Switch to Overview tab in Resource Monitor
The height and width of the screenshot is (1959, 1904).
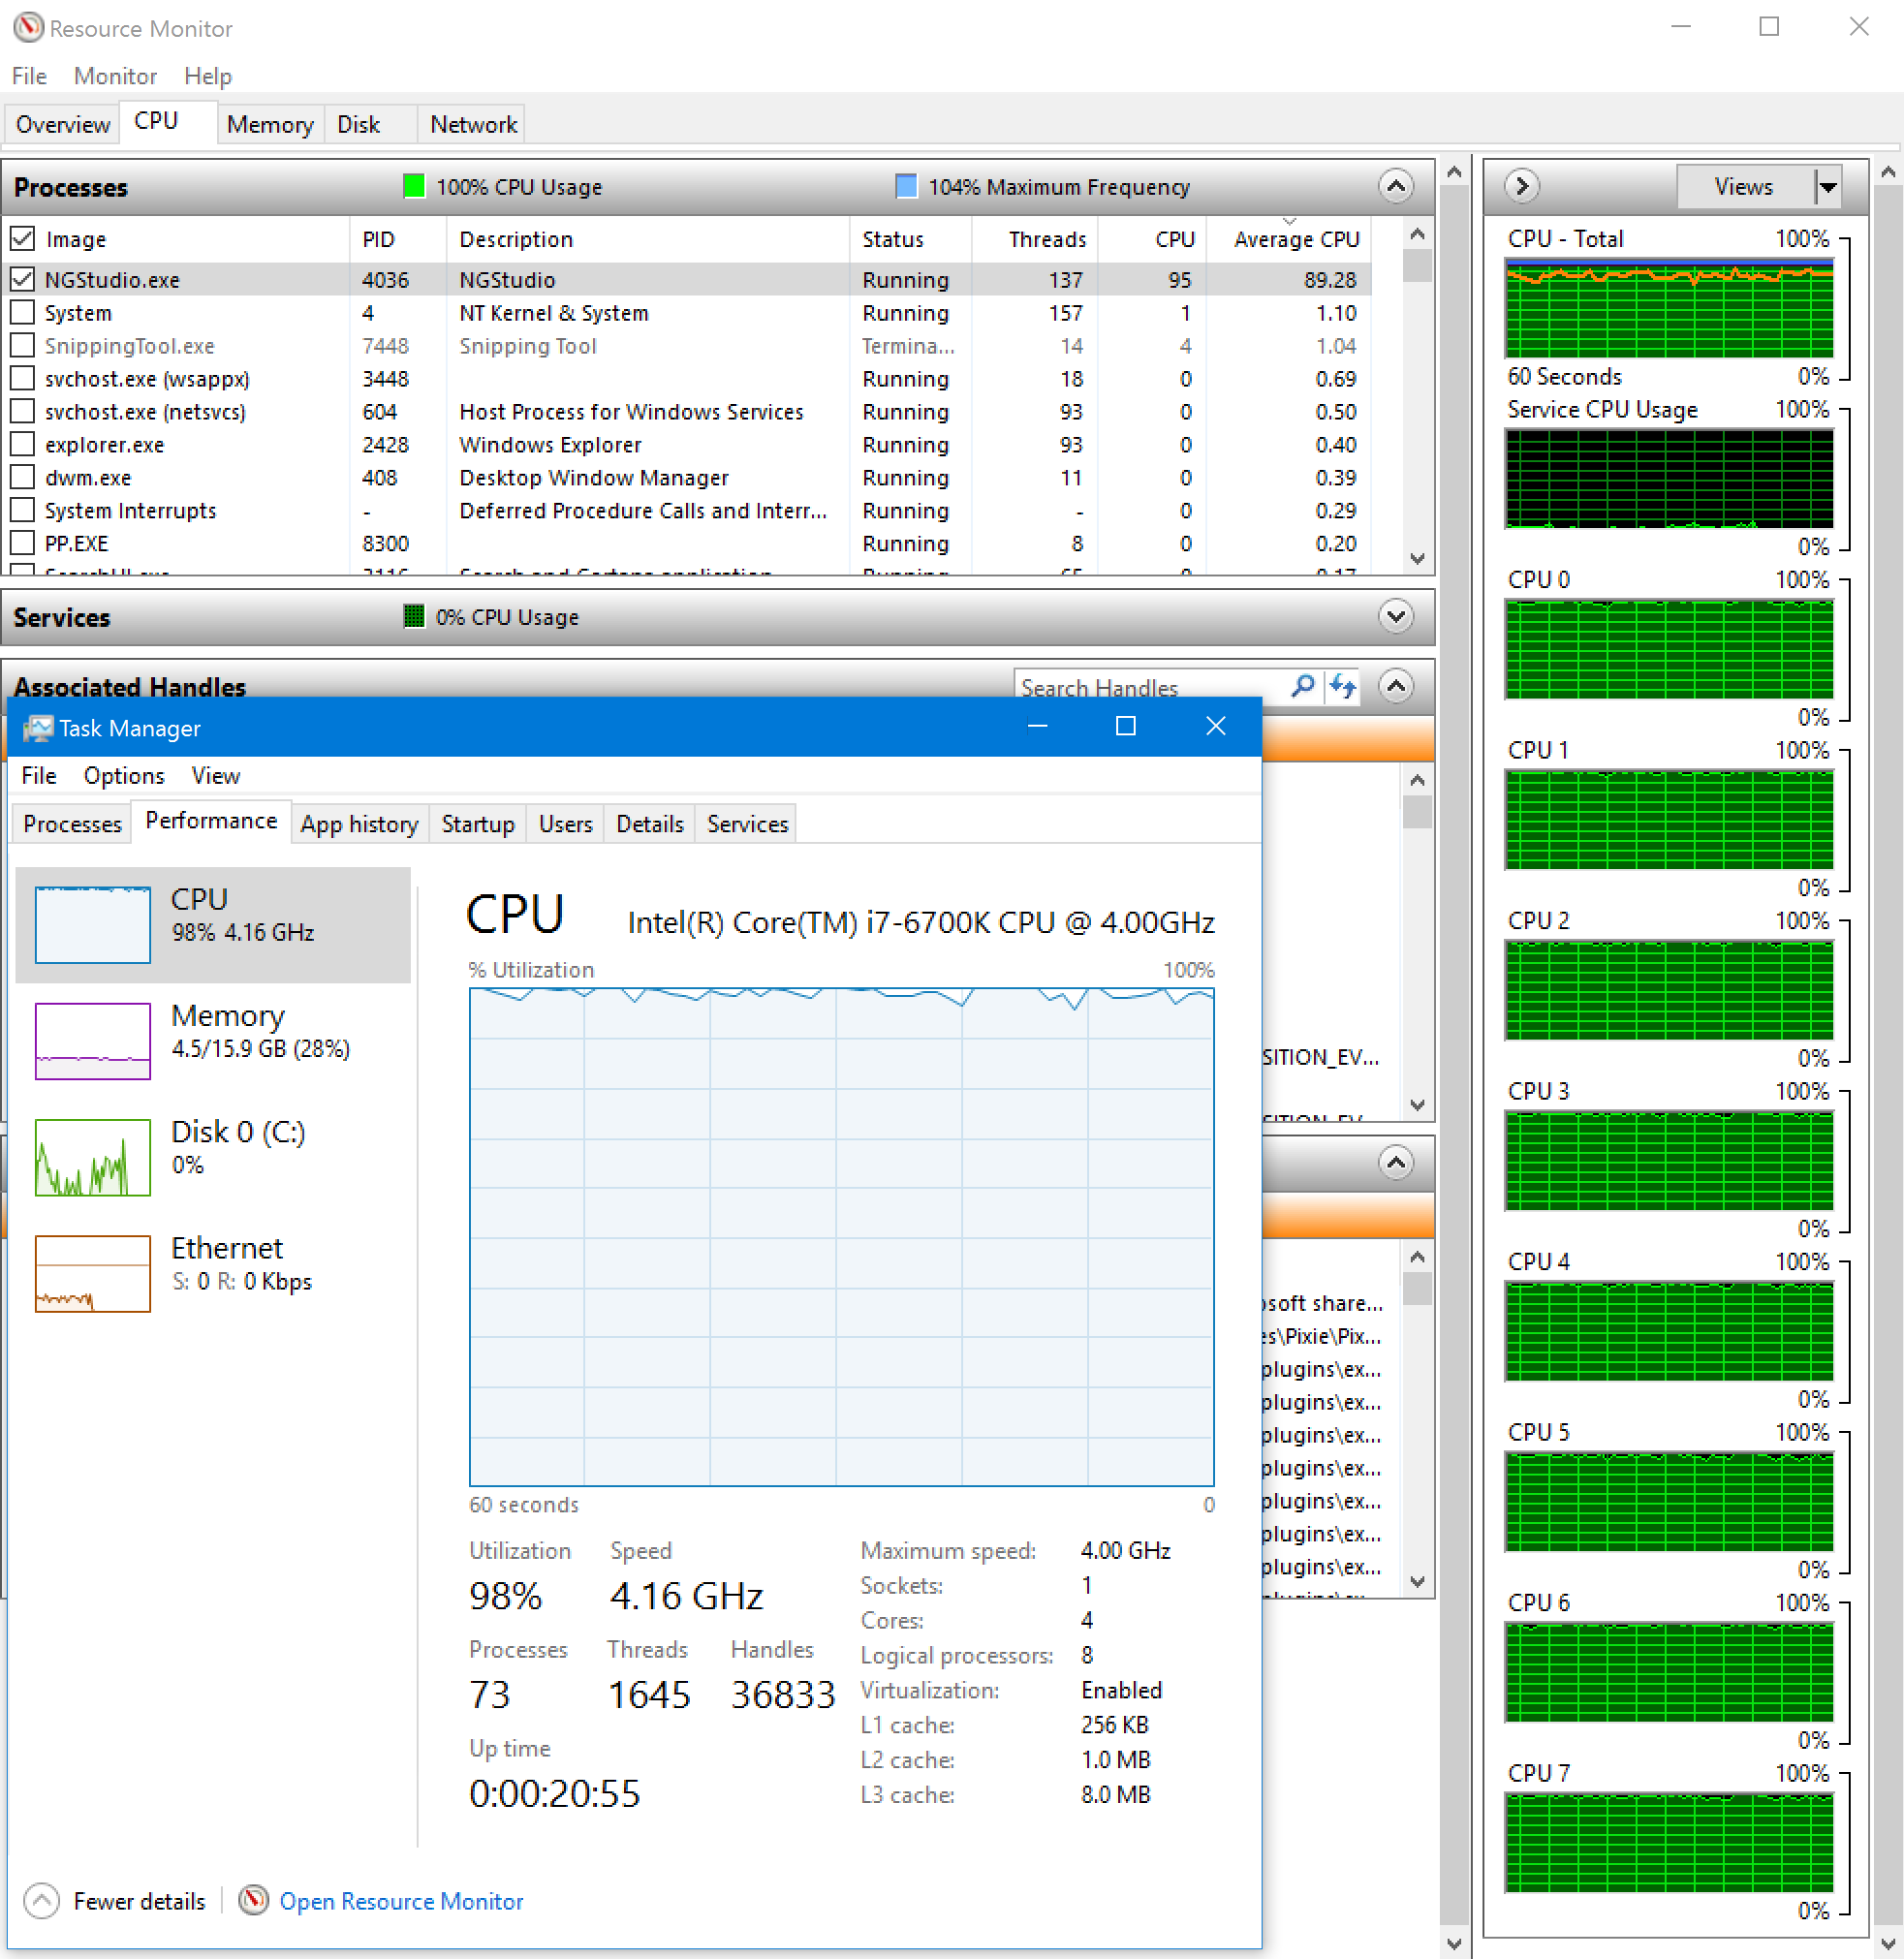[x=63, y=125]
